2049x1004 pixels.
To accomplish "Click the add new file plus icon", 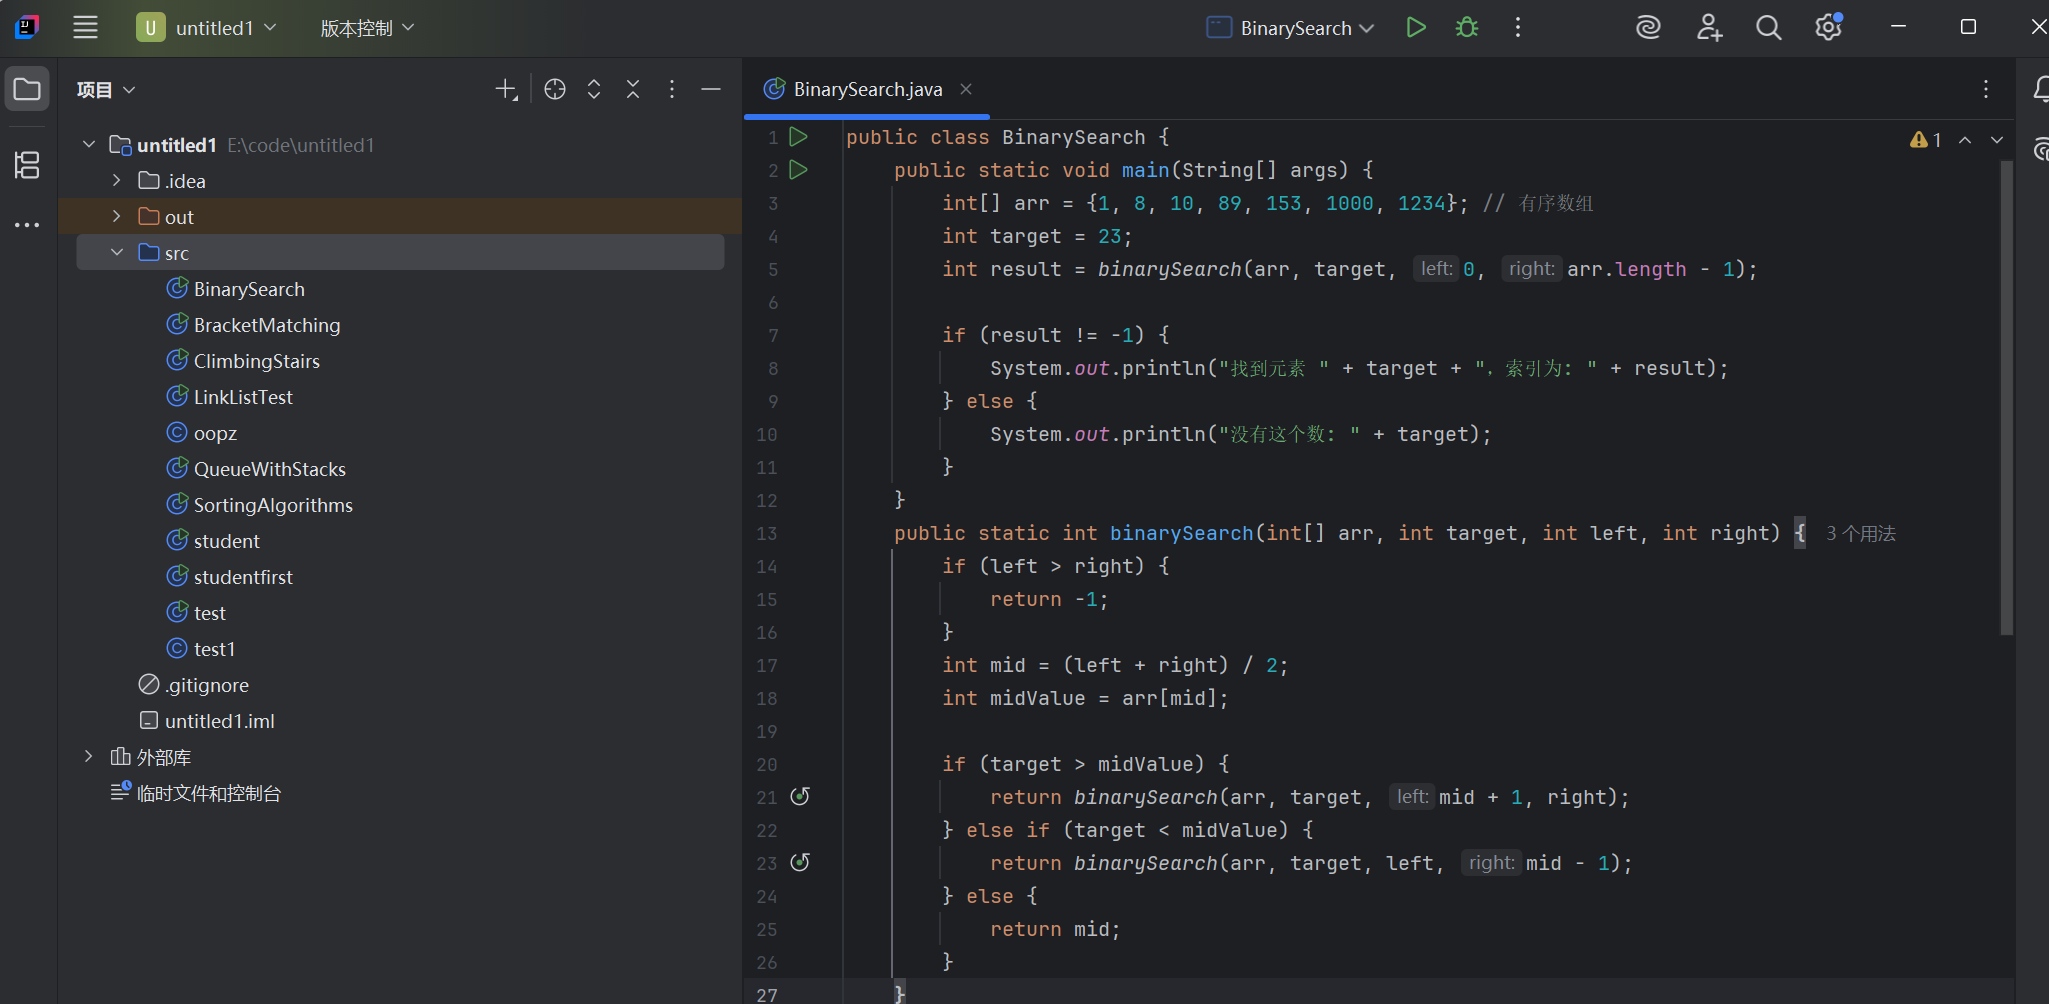I will (x=506, y=90).
